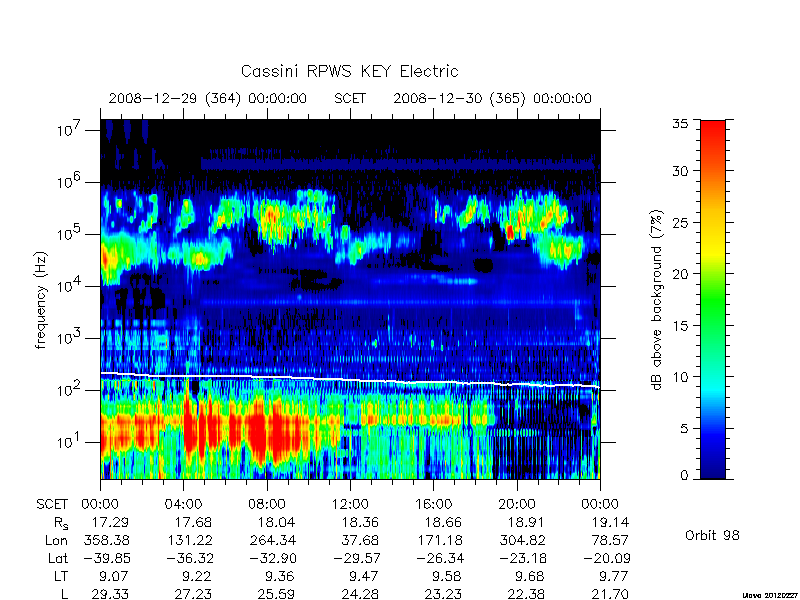The height and width of the screenshot is (600, 800).
Task: Click the color bar gradient scale
Action: 713,299
